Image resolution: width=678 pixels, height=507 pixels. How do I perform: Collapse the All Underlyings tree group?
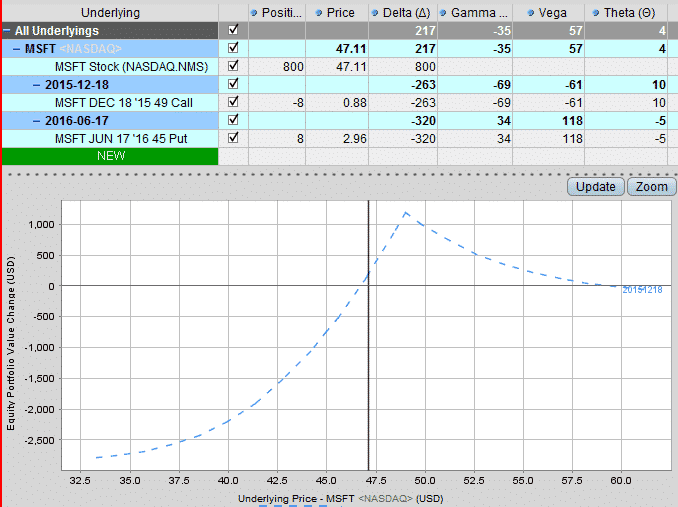(7, 31)
